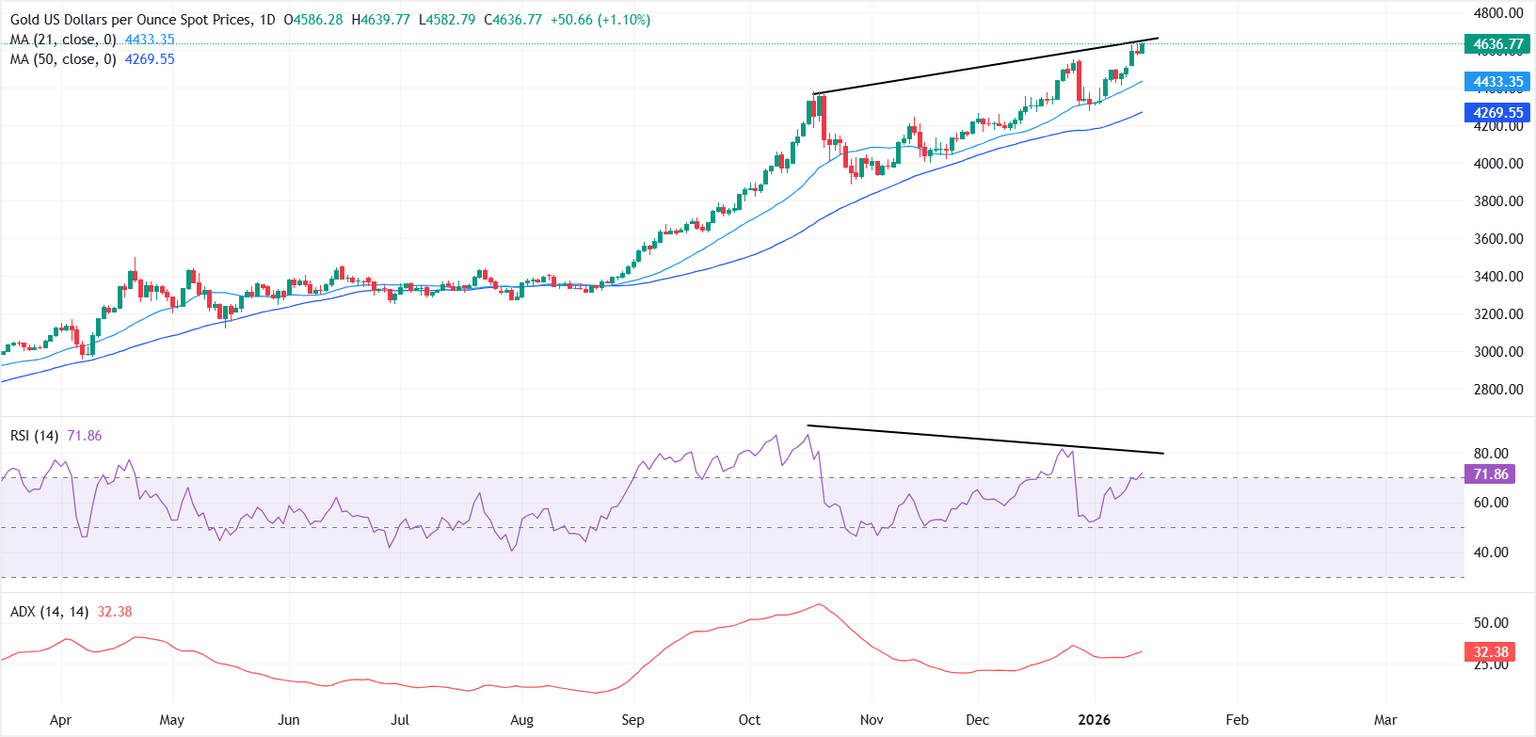
Task: Click the Feb label on time axis
Action: point(1237,718)
